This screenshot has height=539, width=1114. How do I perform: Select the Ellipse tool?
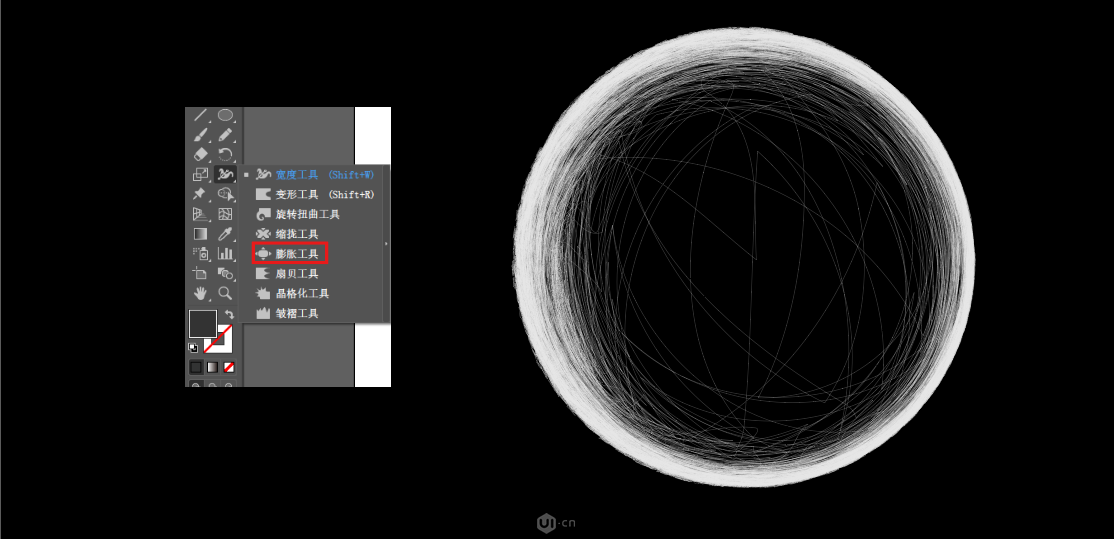226,116
